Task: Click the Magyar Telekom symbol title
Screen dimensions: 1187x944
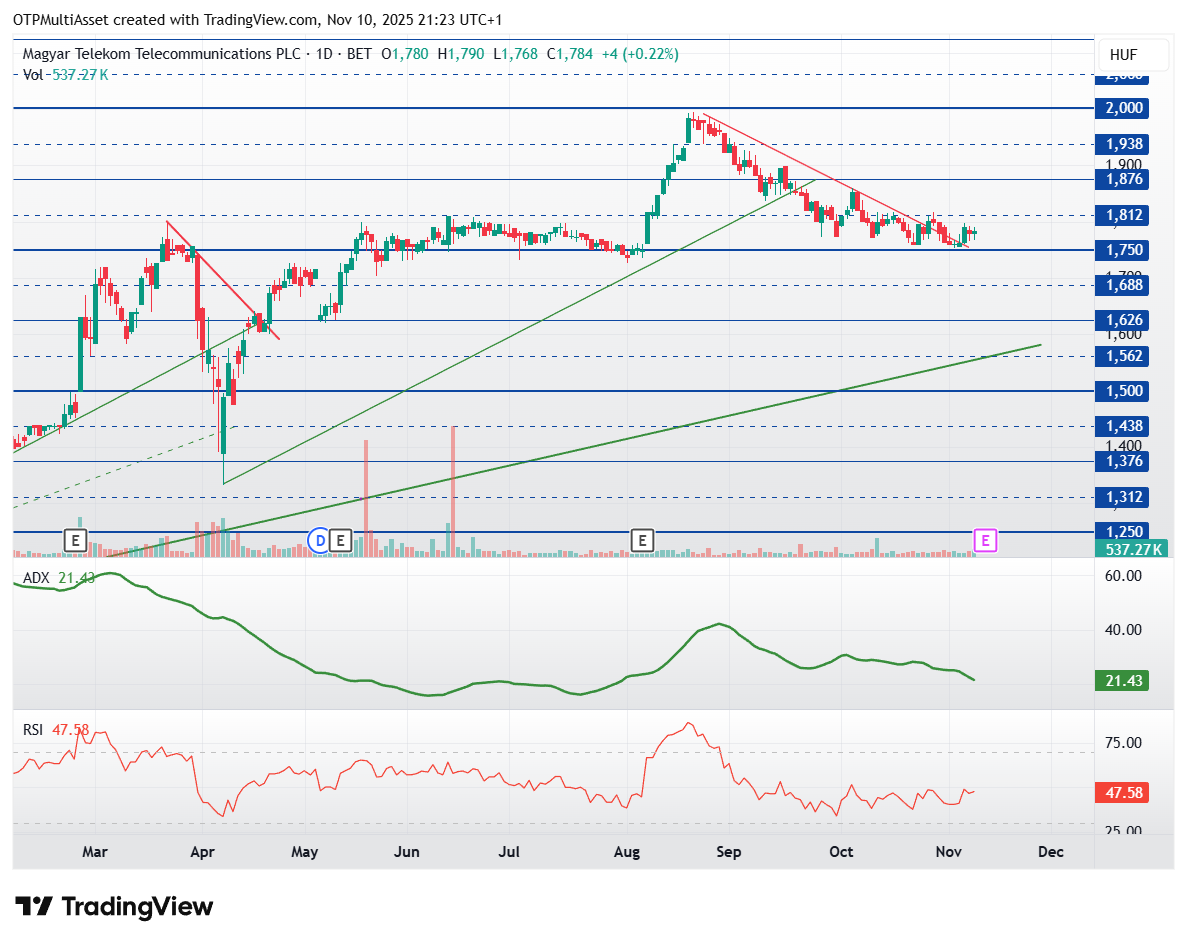Action: pos(161,55)
